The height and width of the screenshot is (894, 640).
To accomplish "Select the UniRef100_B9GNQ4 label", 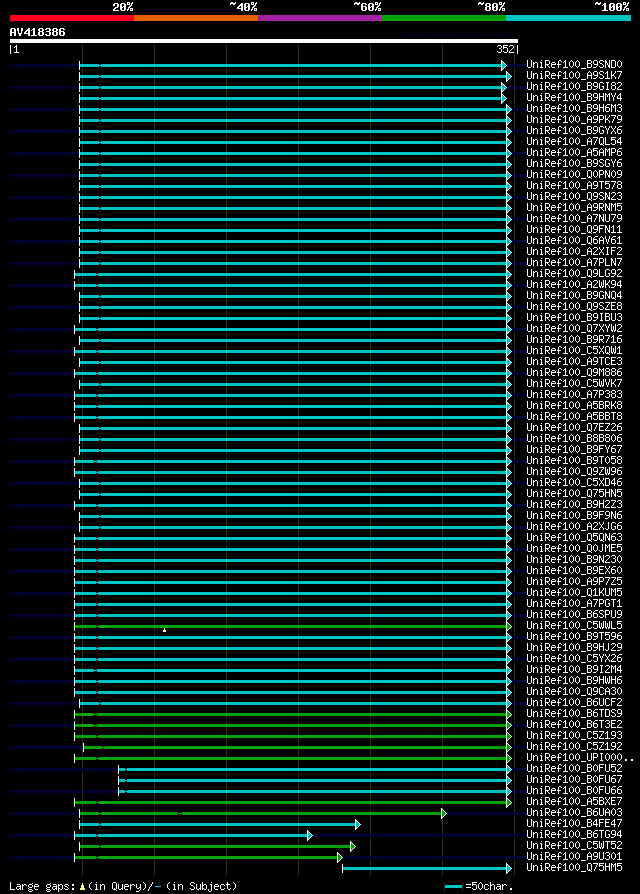I will tap(574, 295).
